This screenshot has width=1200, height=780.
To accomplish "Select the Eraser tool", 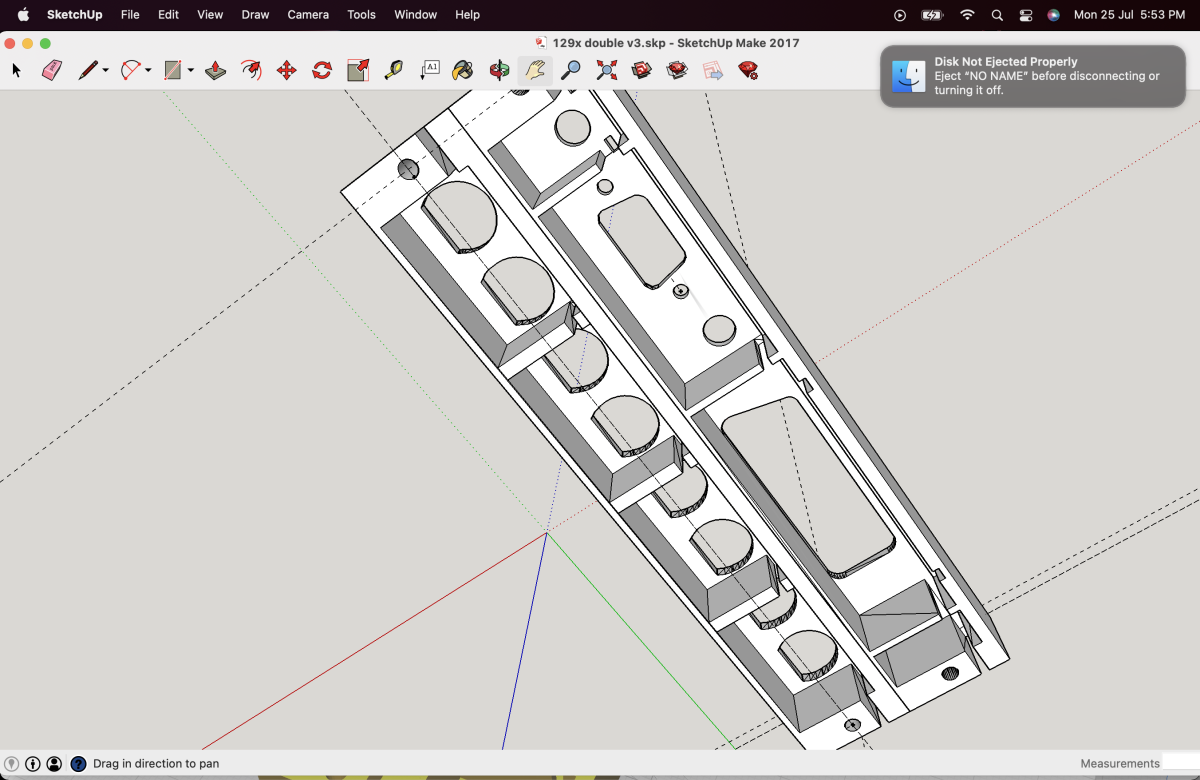I will point(52,70).
